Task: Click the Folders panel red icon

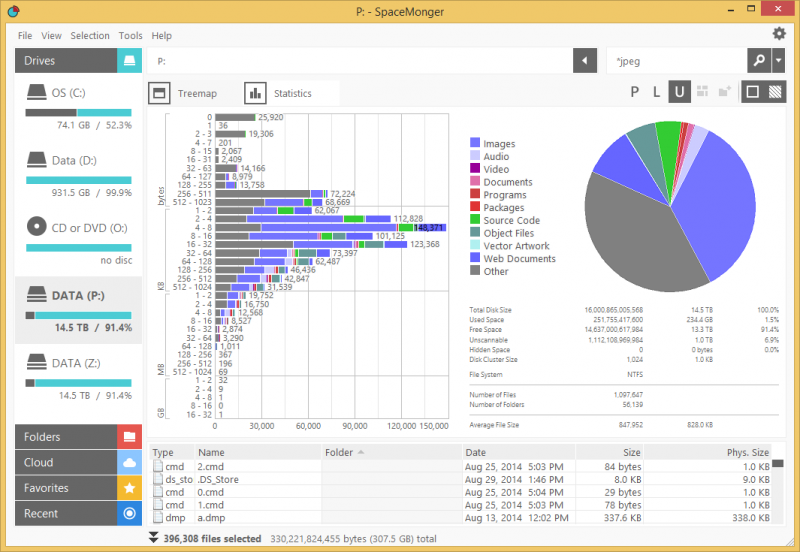Action: [129, 437]
